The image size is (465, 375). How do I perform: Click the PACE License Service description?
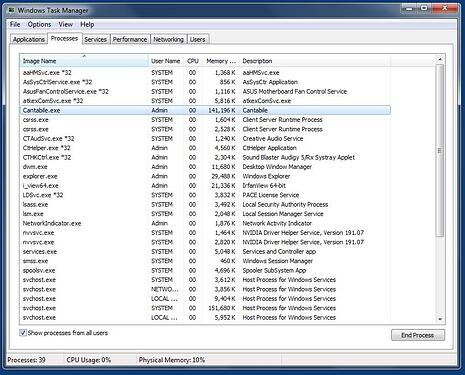271,195
